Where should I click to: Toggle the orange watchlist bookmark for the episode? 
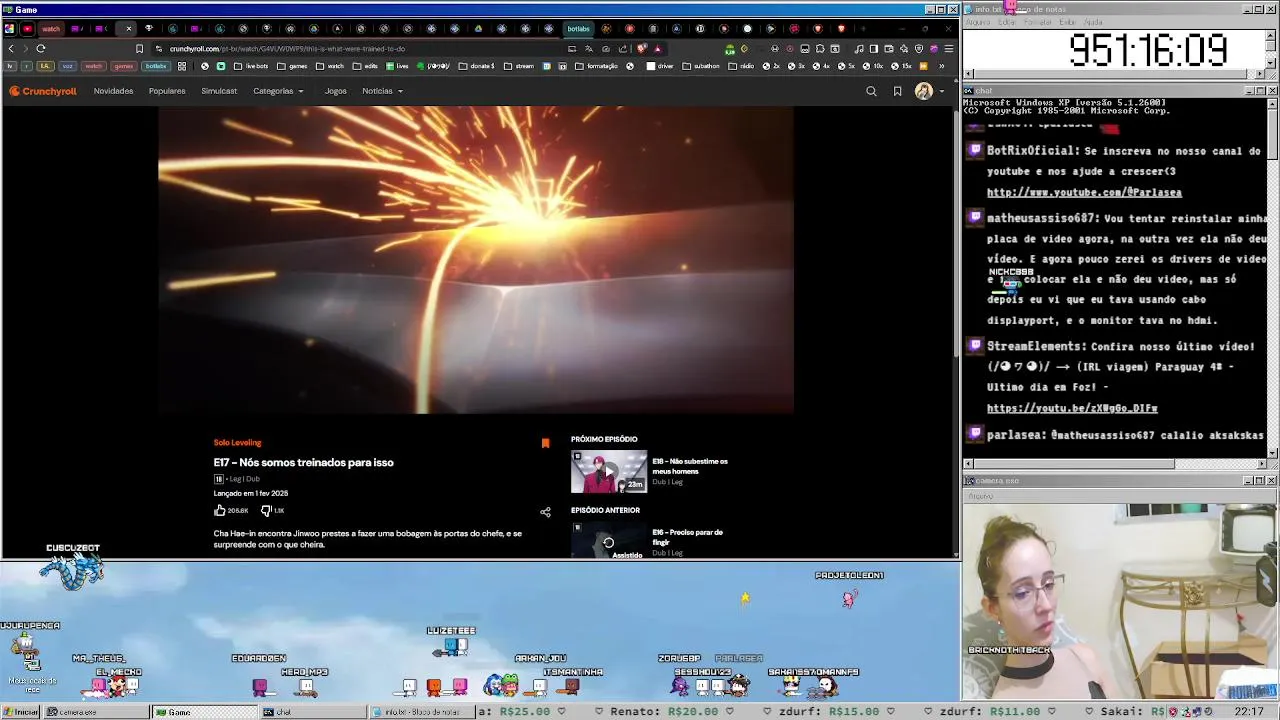545,443
